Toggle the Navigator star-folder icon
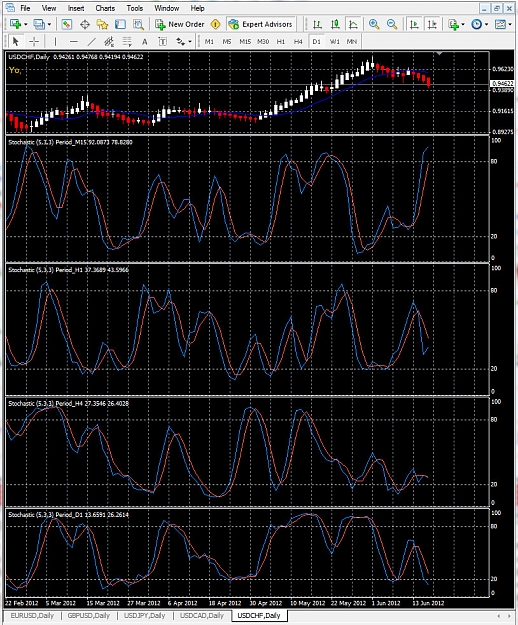The image size is (518, 625). tap(102, 24)
